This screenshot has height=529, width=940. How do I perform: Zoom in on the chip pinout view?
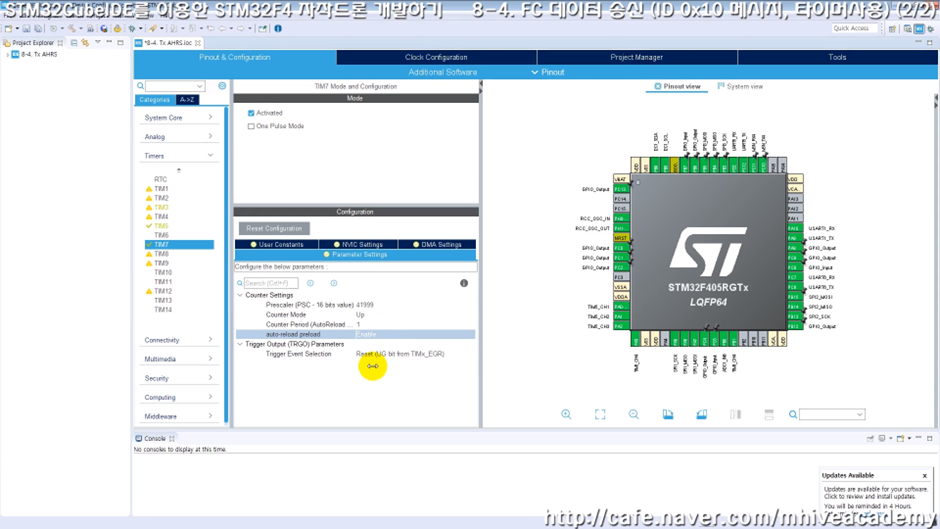click(566, 414)
